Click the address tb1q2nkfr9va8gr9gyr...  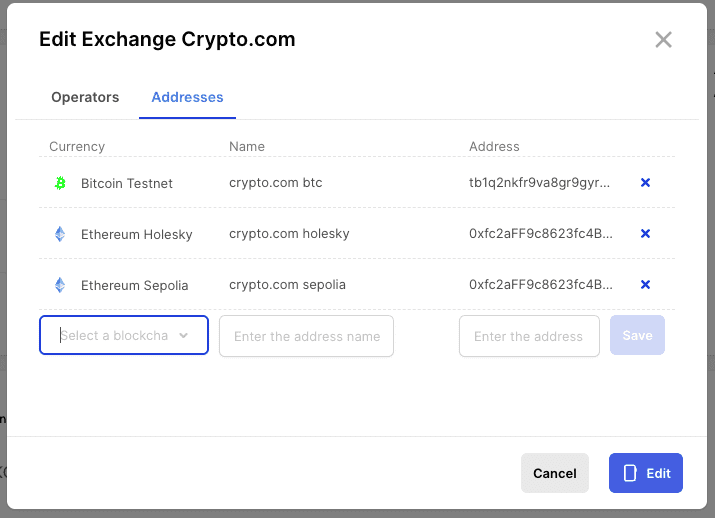(539, 183)
